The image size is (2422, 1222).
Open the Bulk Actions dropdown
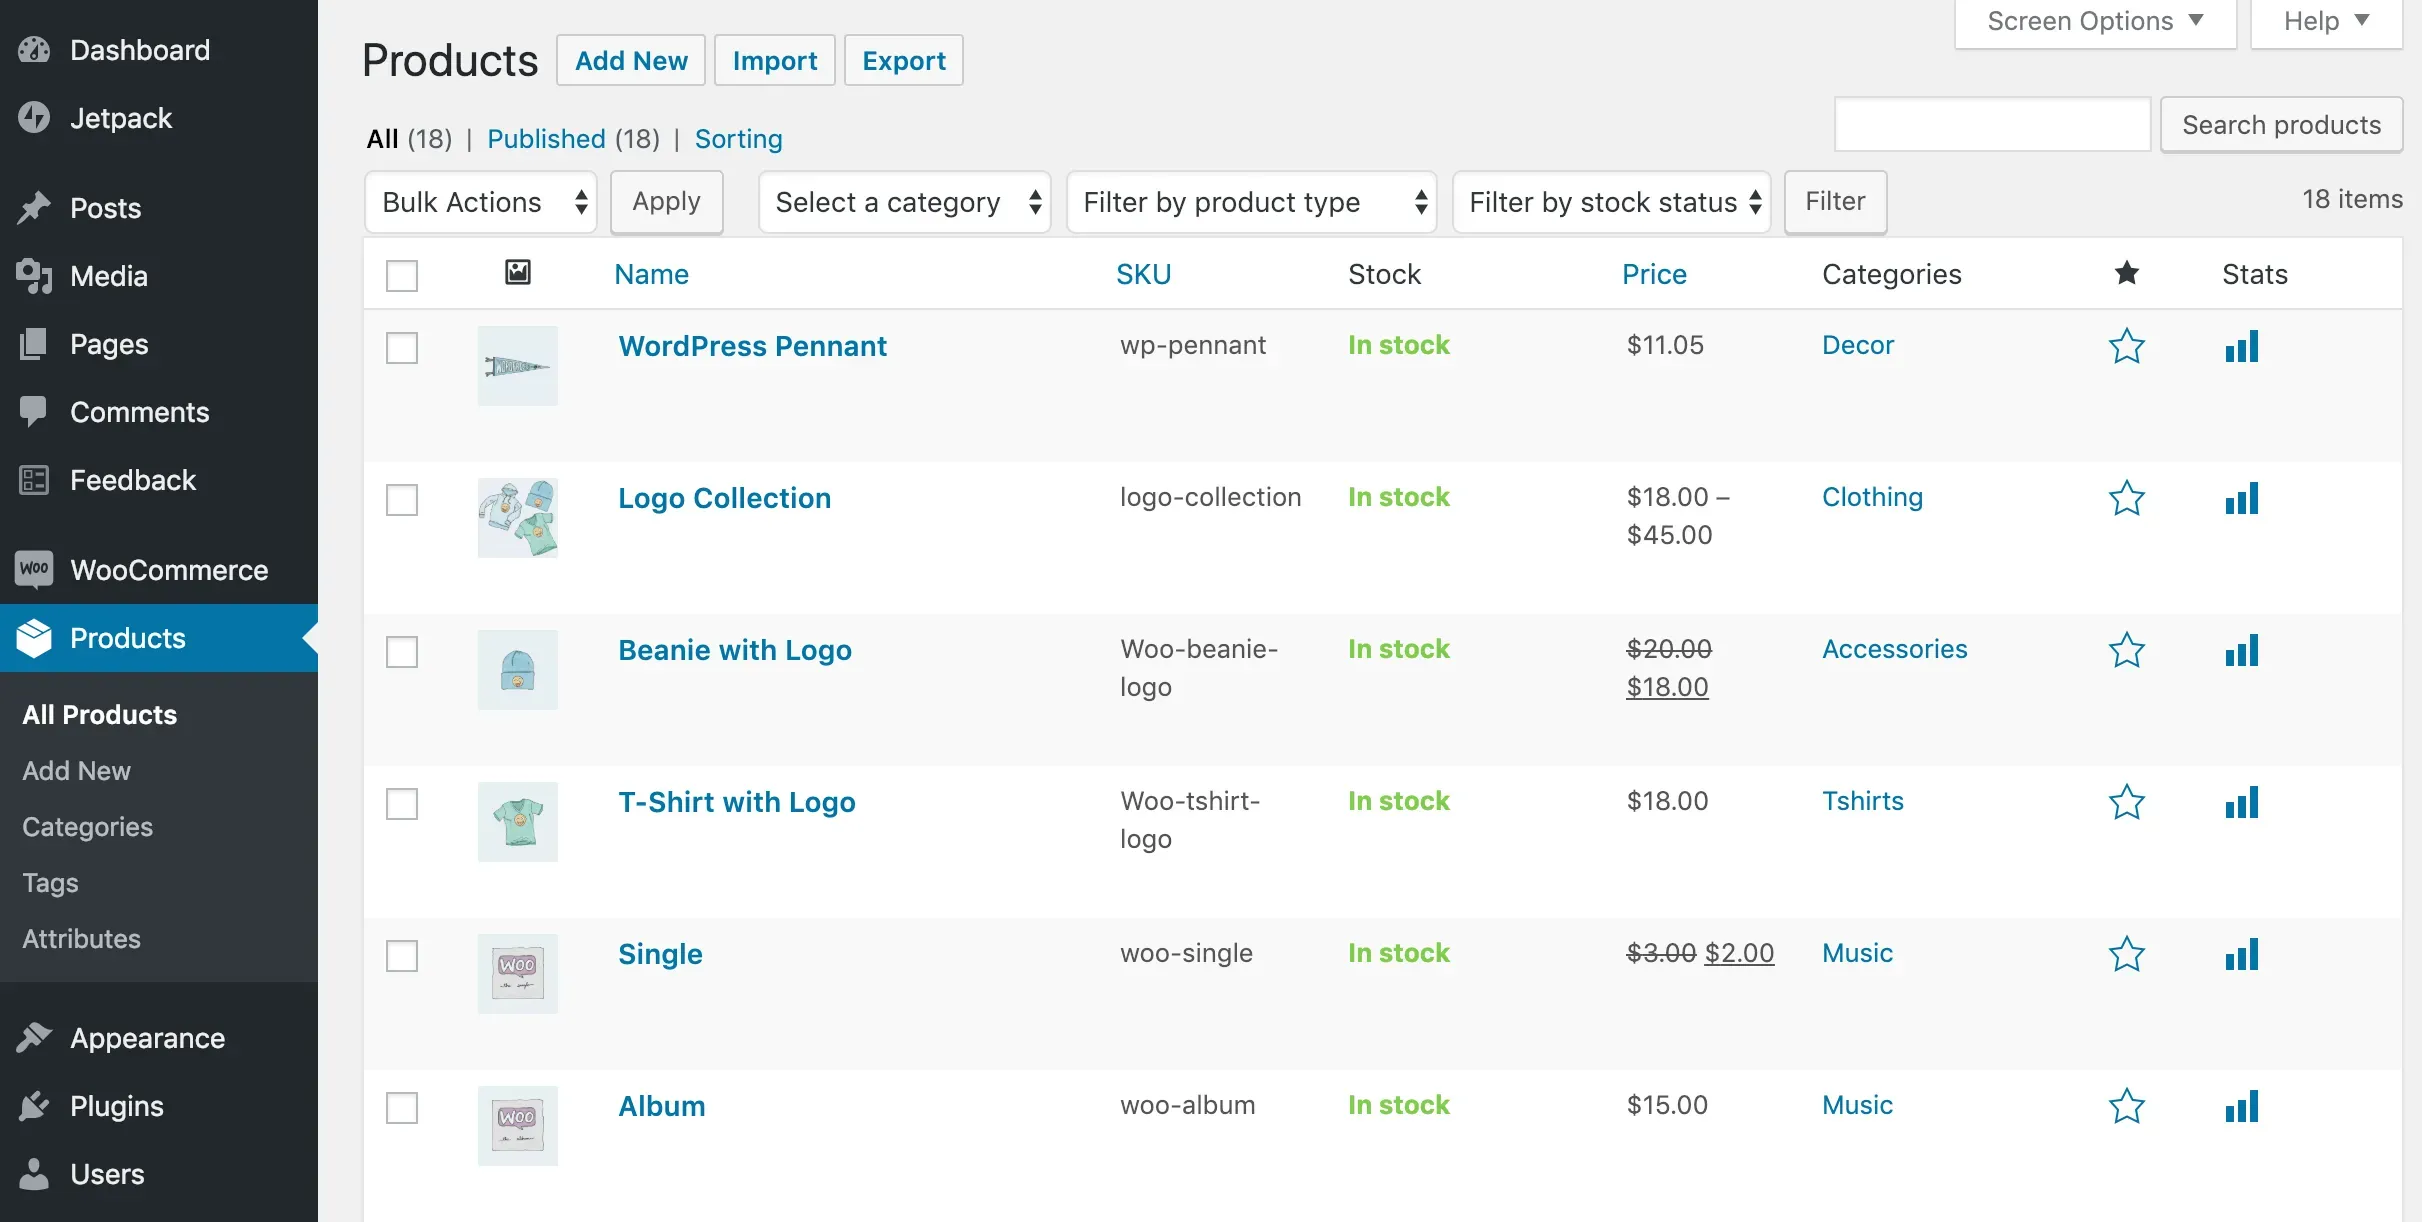point(481,202)
